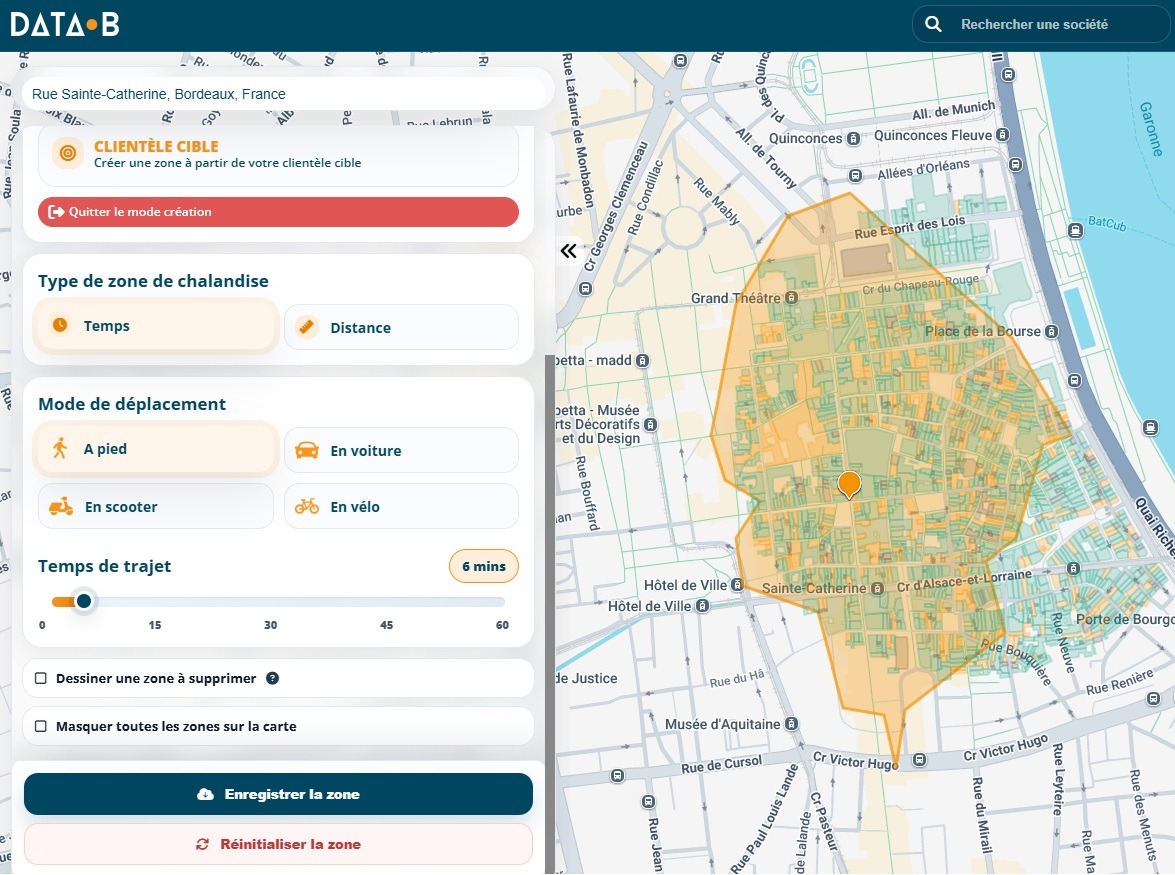Tick Masquer toutes les zones checkbox
The width and height of the screenshot is (1175, 875).
click(x=41, y=727)
